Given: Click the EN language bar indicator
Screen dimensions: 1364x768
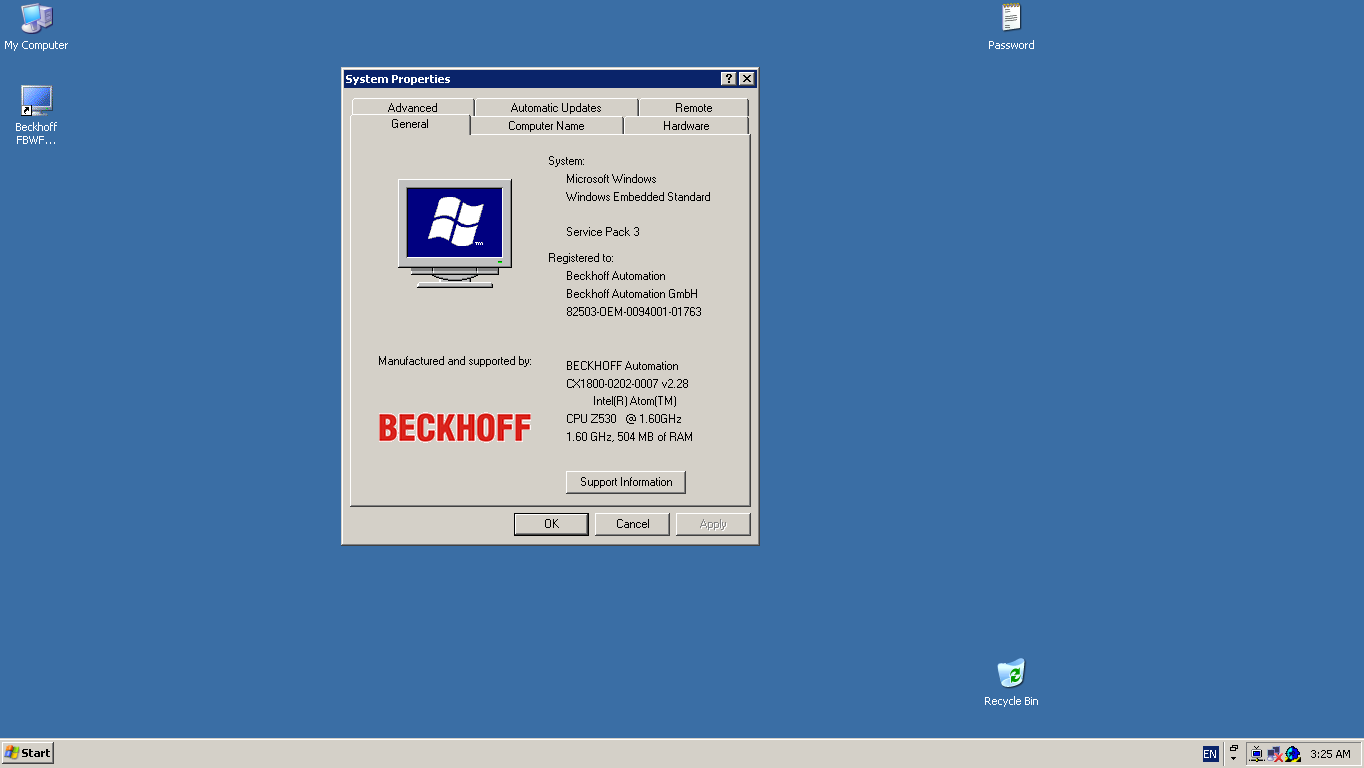Looking at the screenshot, I should tap(1210, 754).
